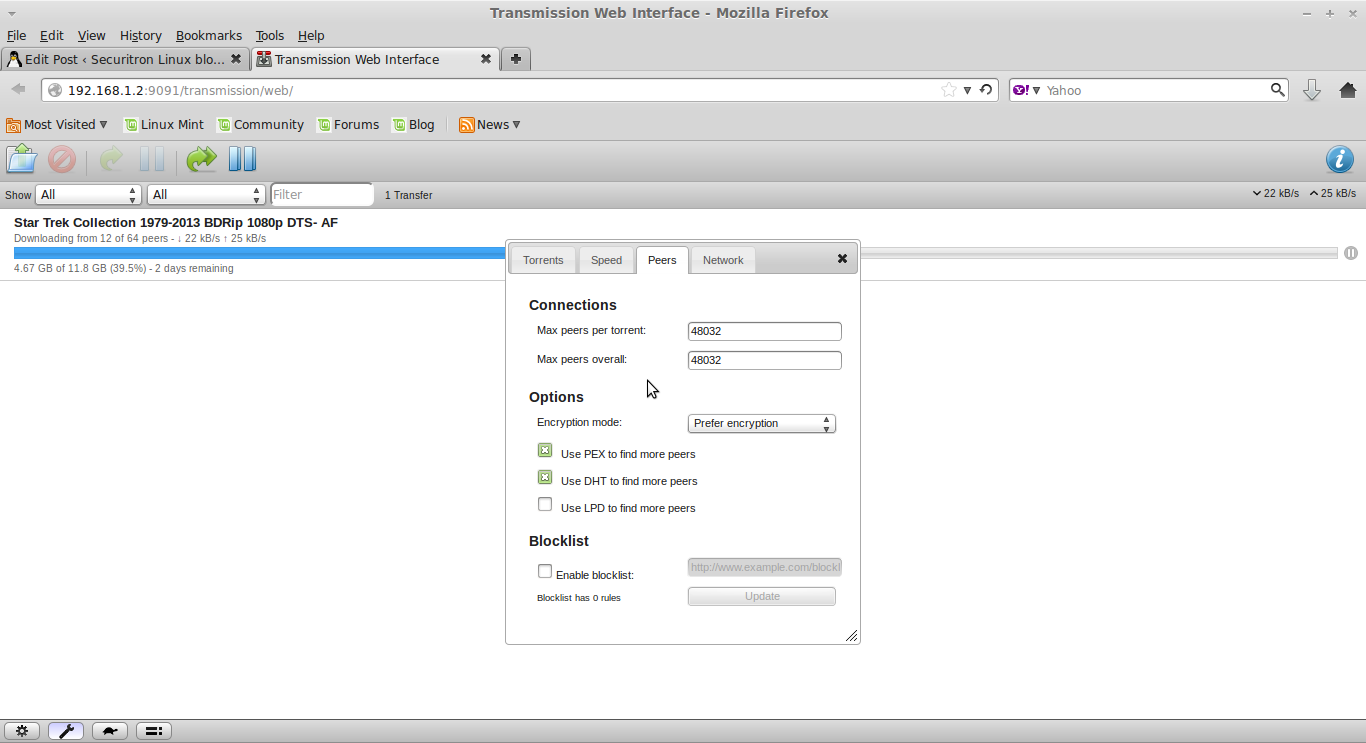Open the Forums bookmark
The image size is (1366, 743).
coord(348,125)
